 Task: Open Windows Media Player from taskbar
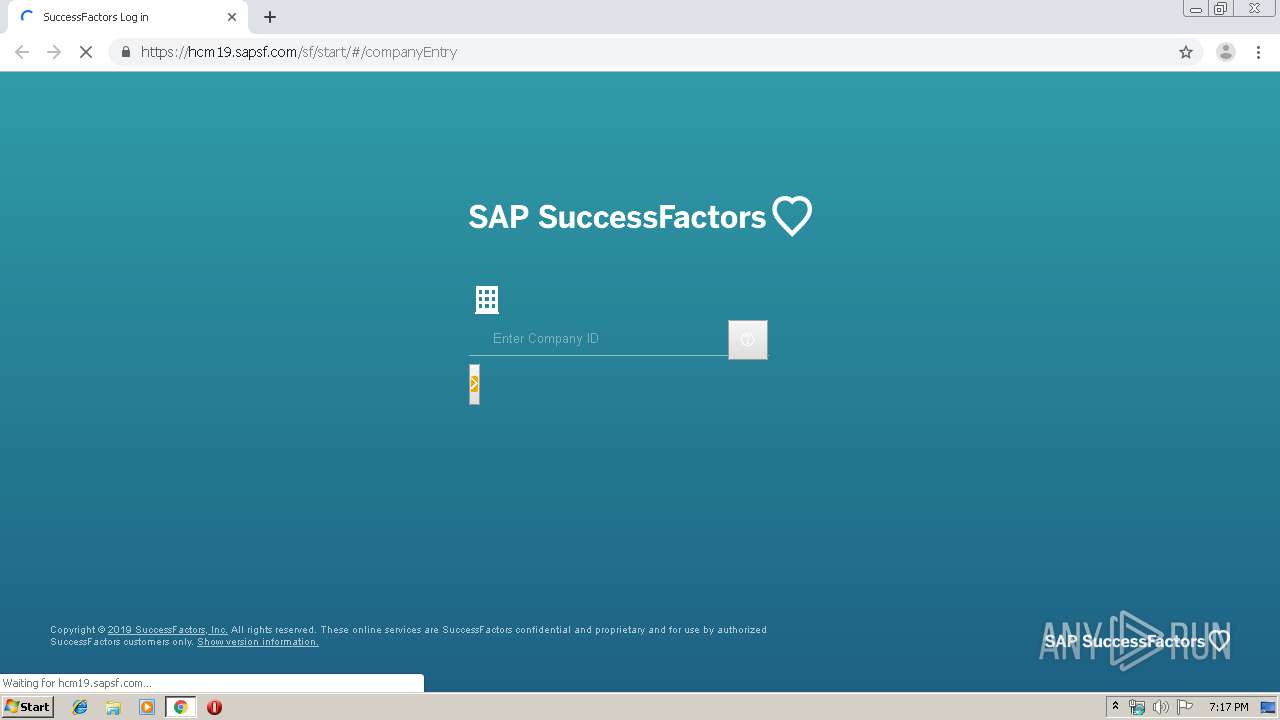point(147,707)
